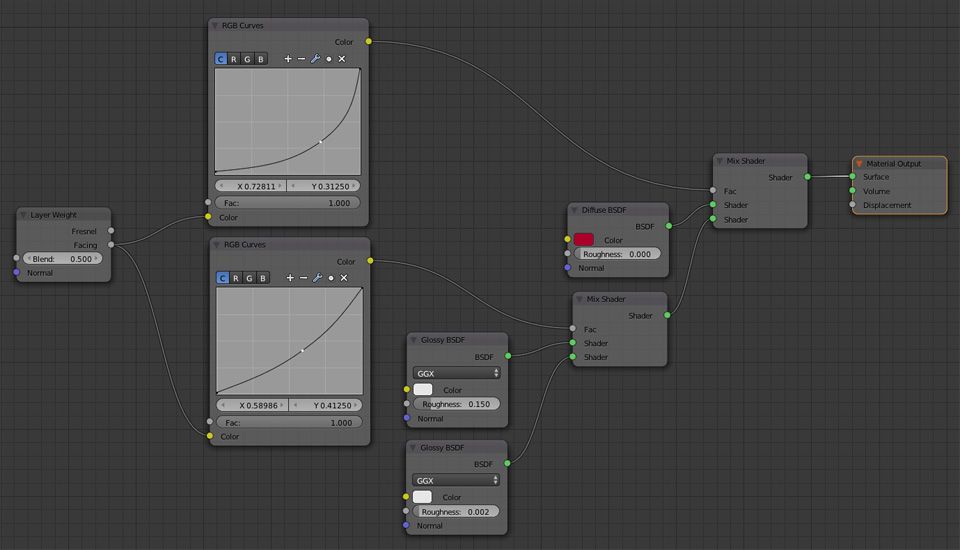This screenshot has width=960, height=550.
Task: Click BSDF output socket on Diffuse BSDF
Action: click(669, 226)
